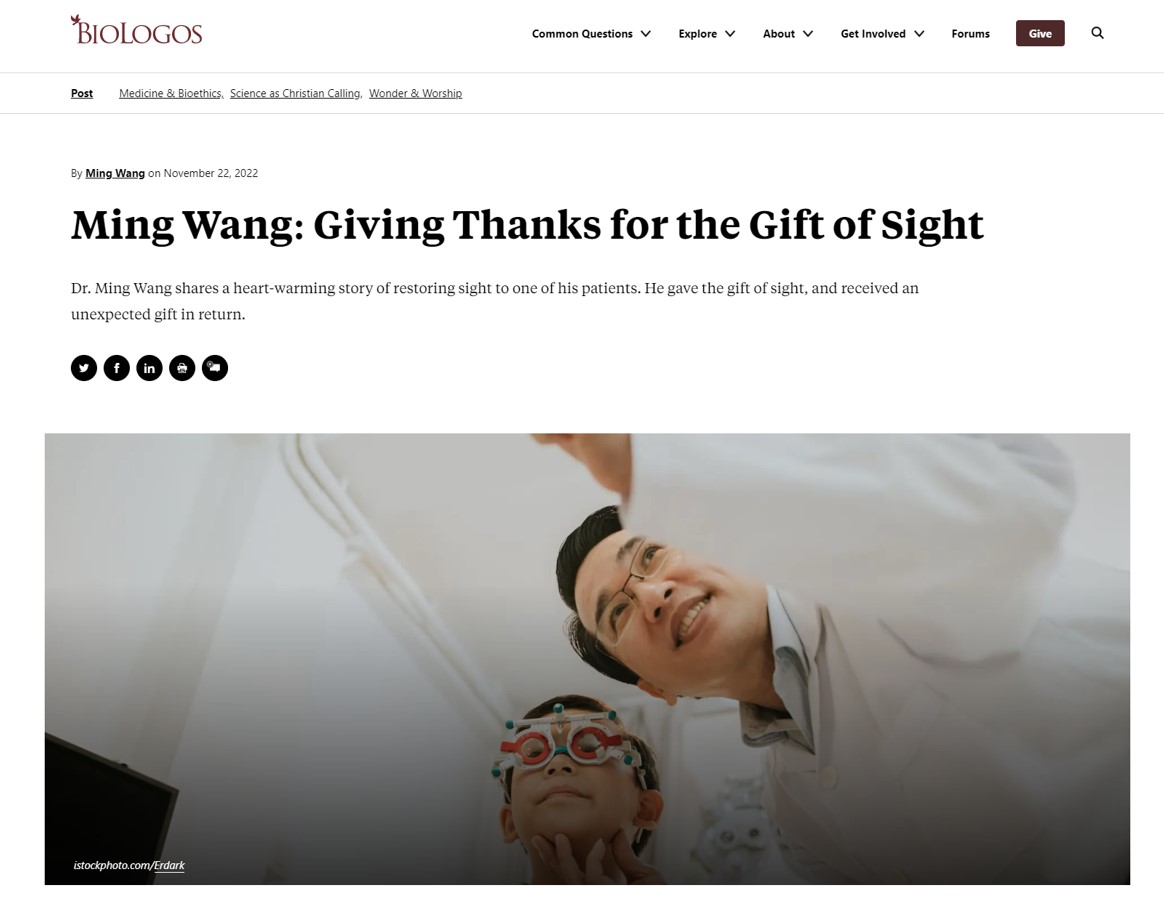1164x919 pixels.
Task: Expand the Common Questions chevron
Action: point(646,33)
